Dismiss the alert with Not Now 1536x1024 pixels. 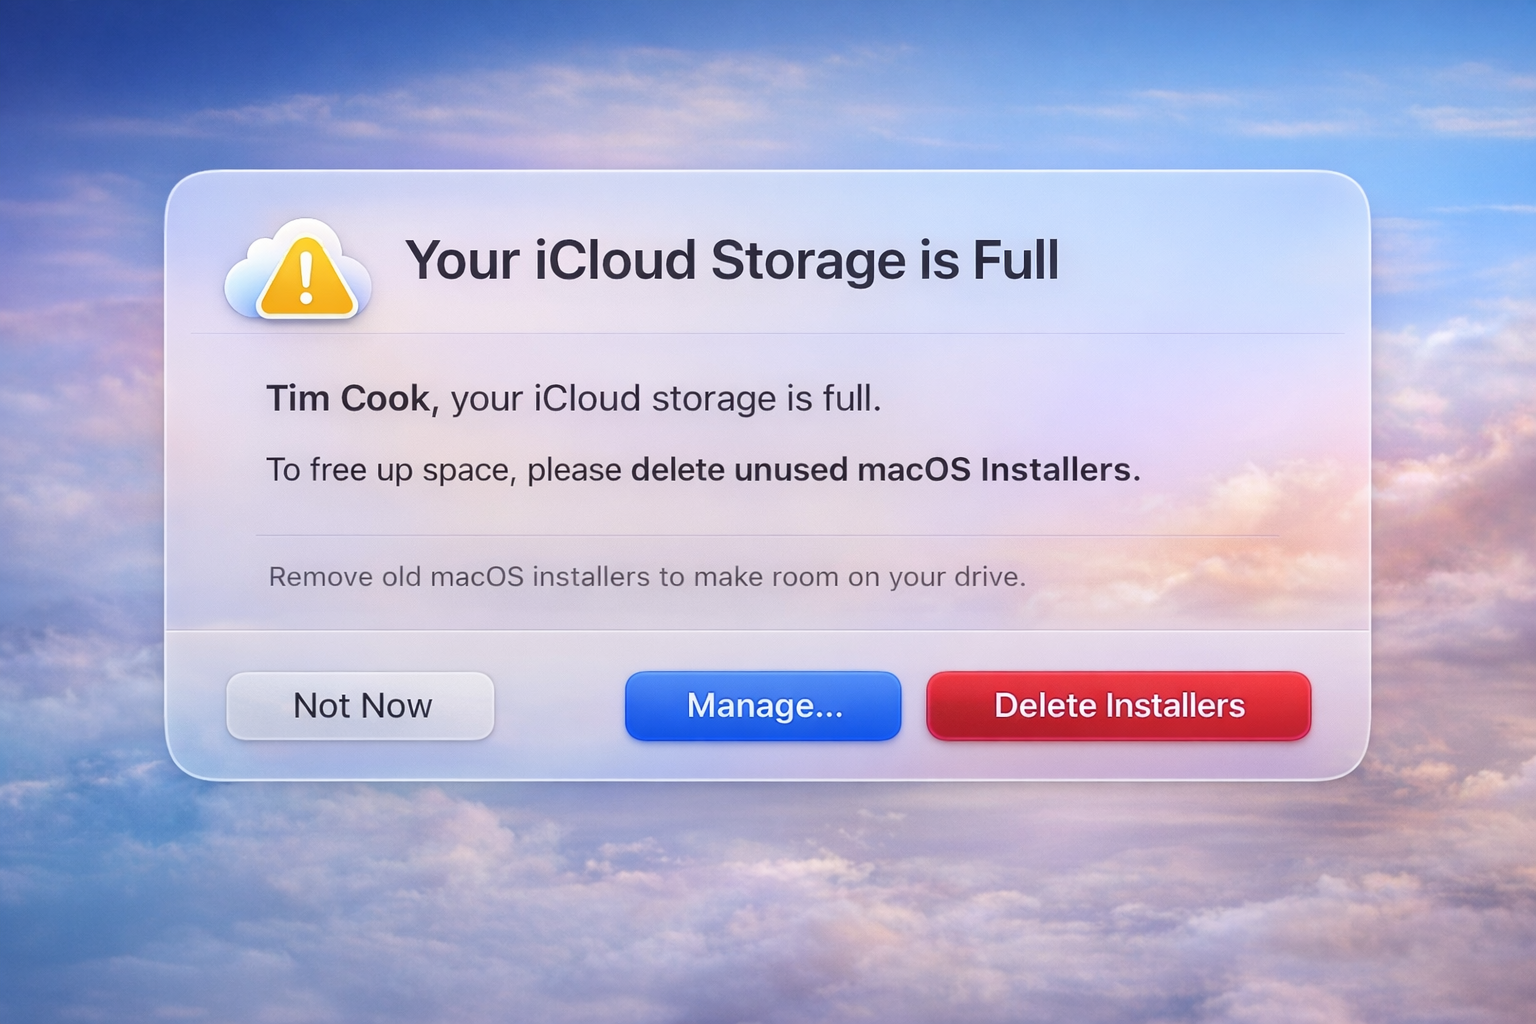point(360,706)
